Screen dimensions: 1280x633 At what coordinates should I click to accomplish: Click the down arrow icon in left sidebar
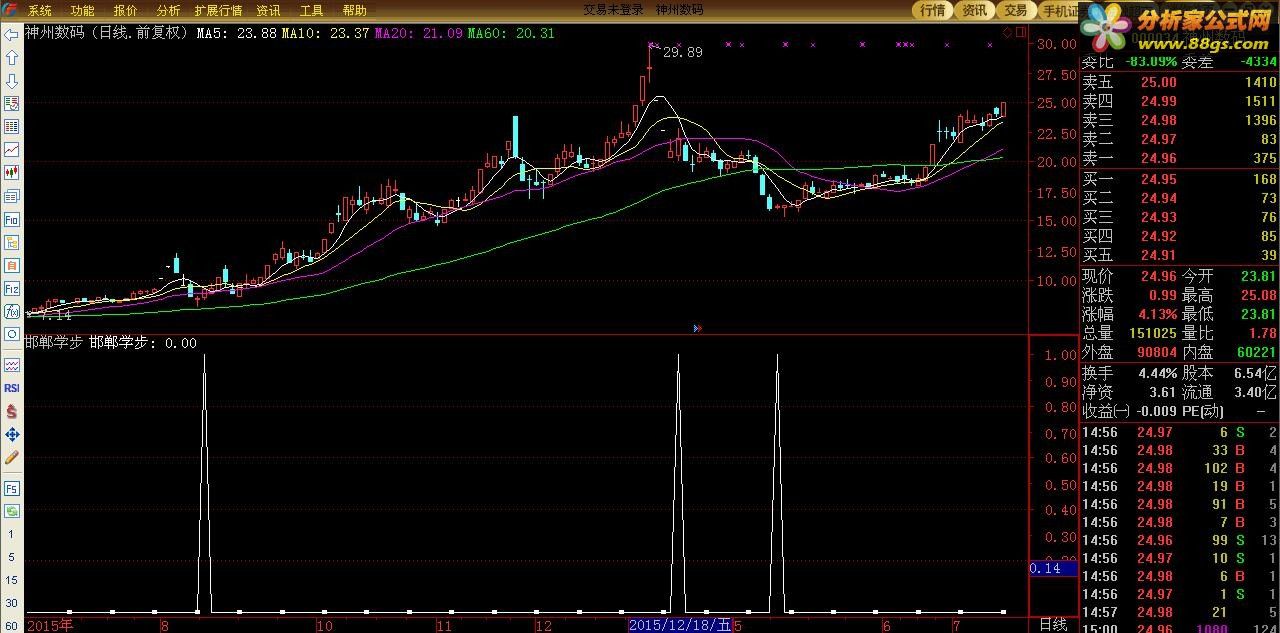pos(12,81)
